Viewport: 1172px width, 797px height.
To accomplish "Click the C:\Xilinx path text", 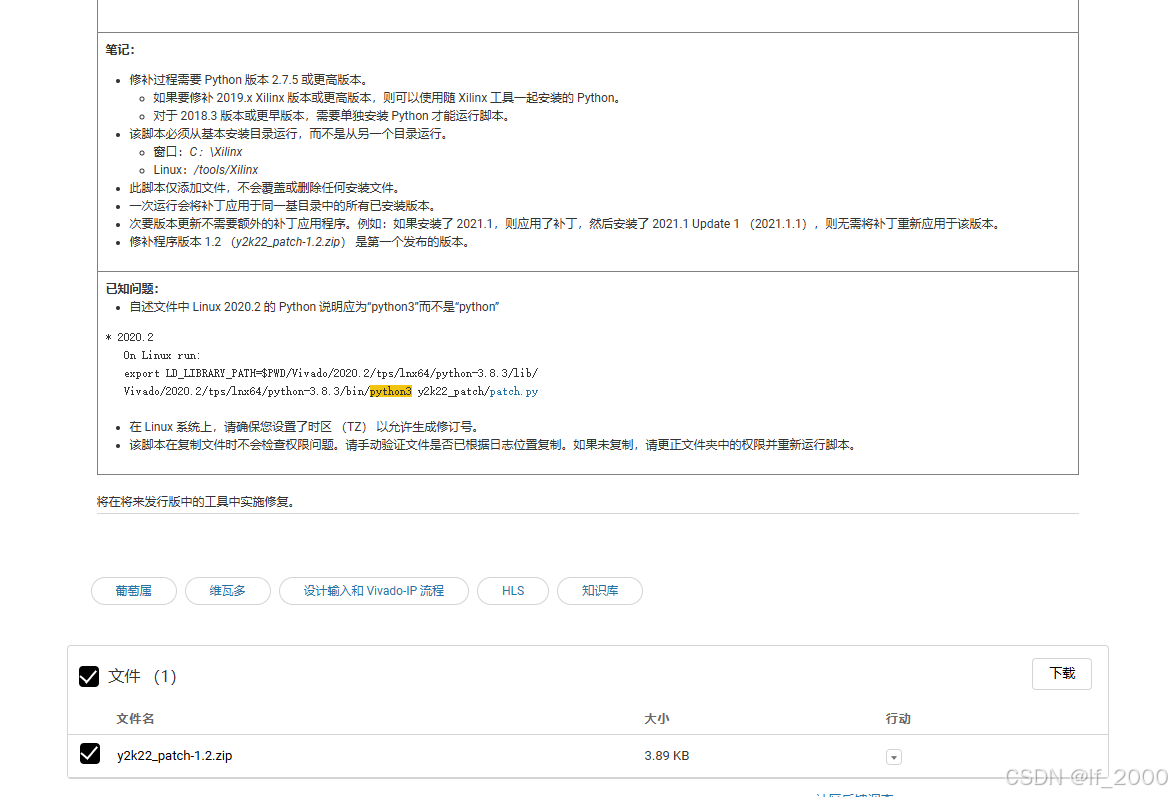I will pos(215,152).
